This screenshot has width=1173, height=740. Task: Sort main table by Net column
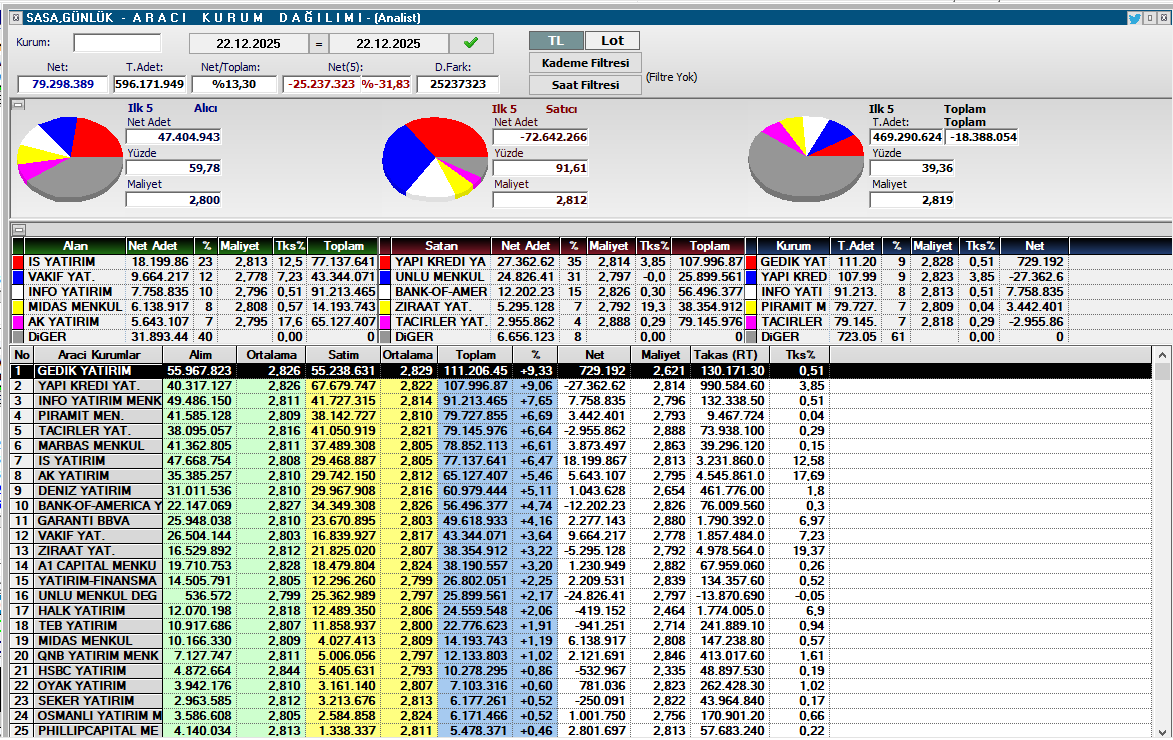(x=595, y=355)
